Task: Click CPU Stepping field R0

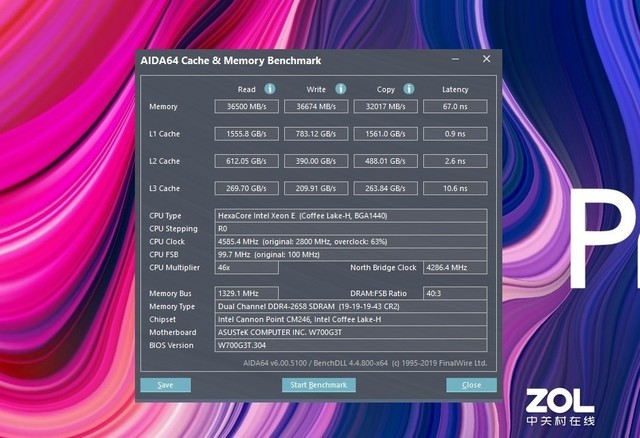Action: tap(351, 229)
